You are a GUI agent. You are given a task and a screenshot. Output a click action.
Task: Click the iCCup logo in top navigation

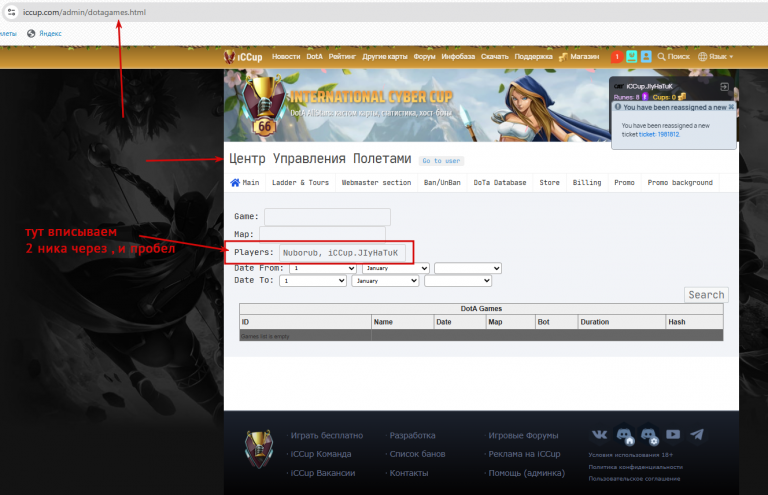(243, 57)
